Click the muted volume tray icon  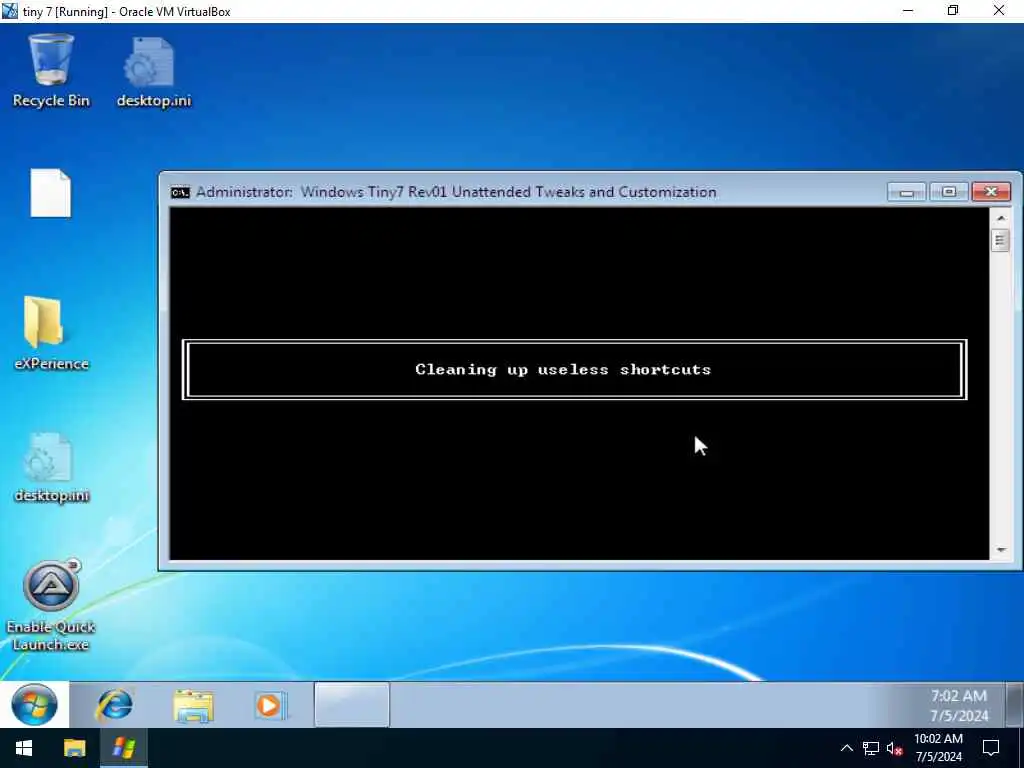(894, 748)
